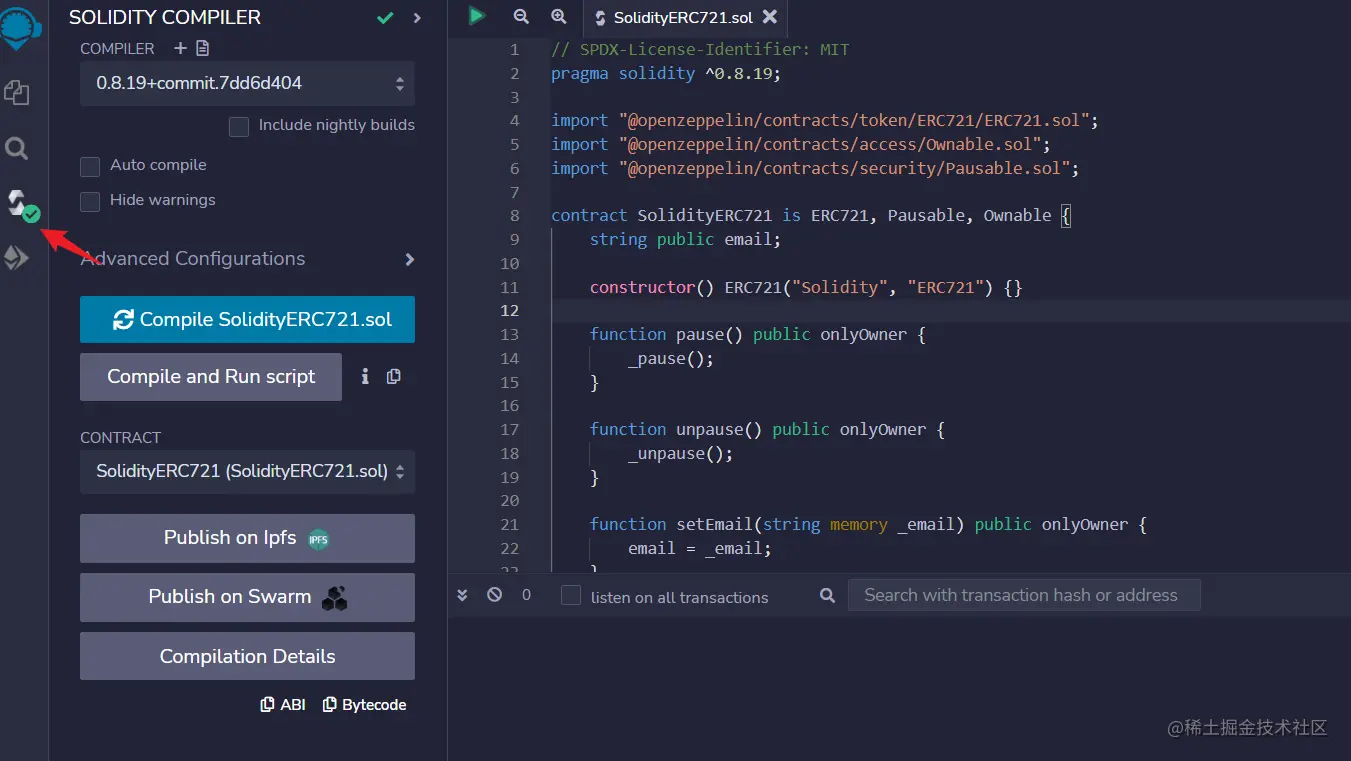Click the pending transactions count 0

coord(526,595)
